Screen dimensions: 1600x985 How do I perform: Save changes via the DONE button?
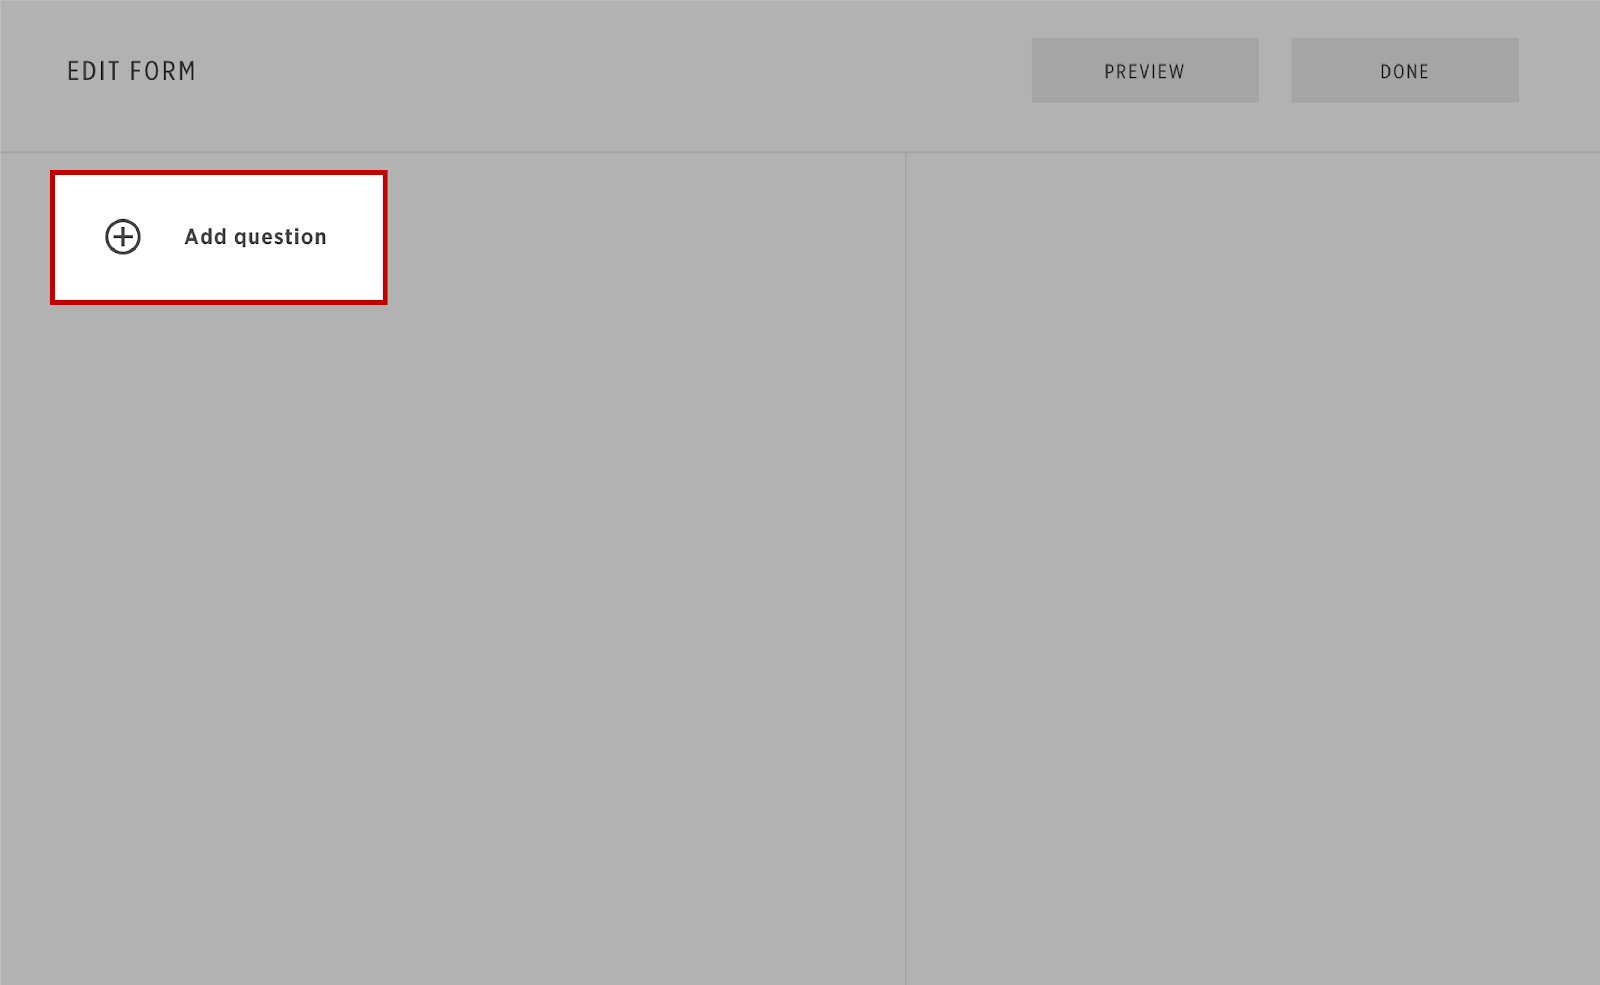point(1404,71)
